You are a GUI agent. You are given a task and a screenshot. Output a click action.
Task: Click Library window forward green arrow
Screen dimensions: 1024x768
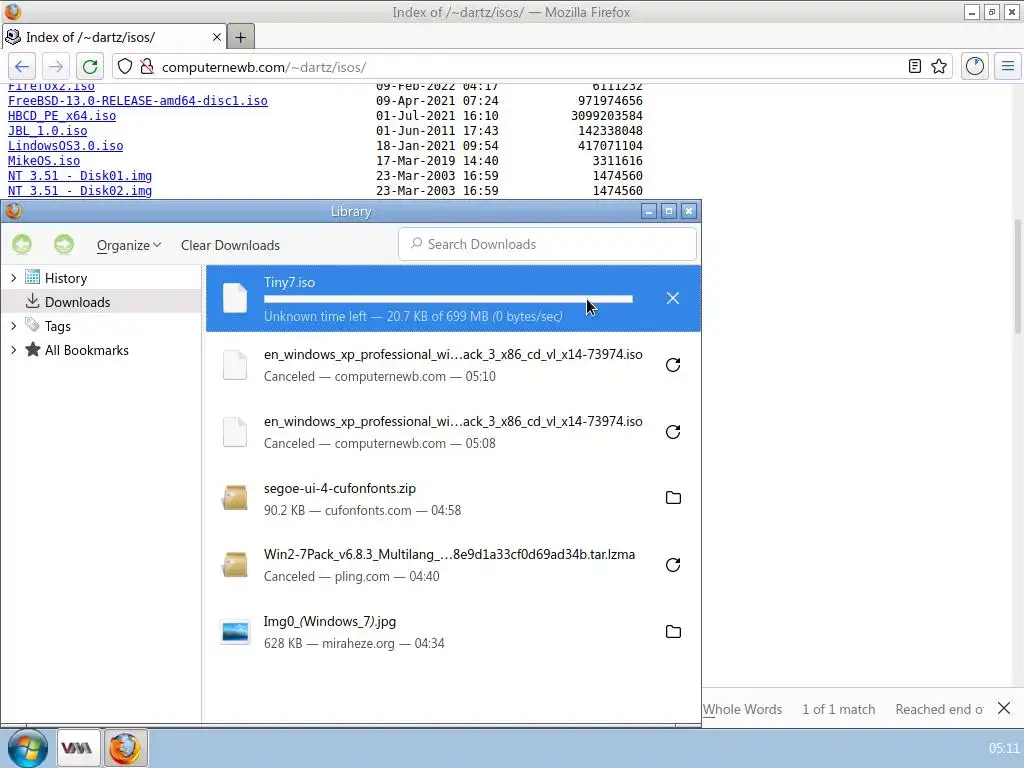point(64,244)
